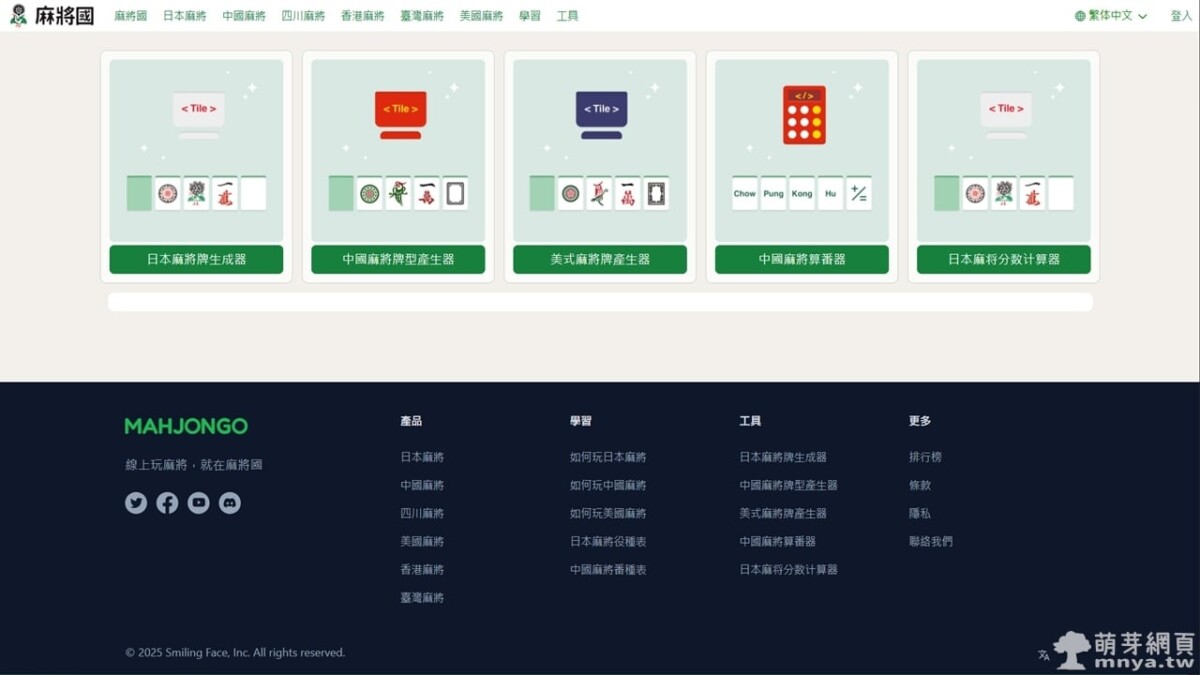
Task: Open the 中國麻將算番器 button
Action: point(801,259)
